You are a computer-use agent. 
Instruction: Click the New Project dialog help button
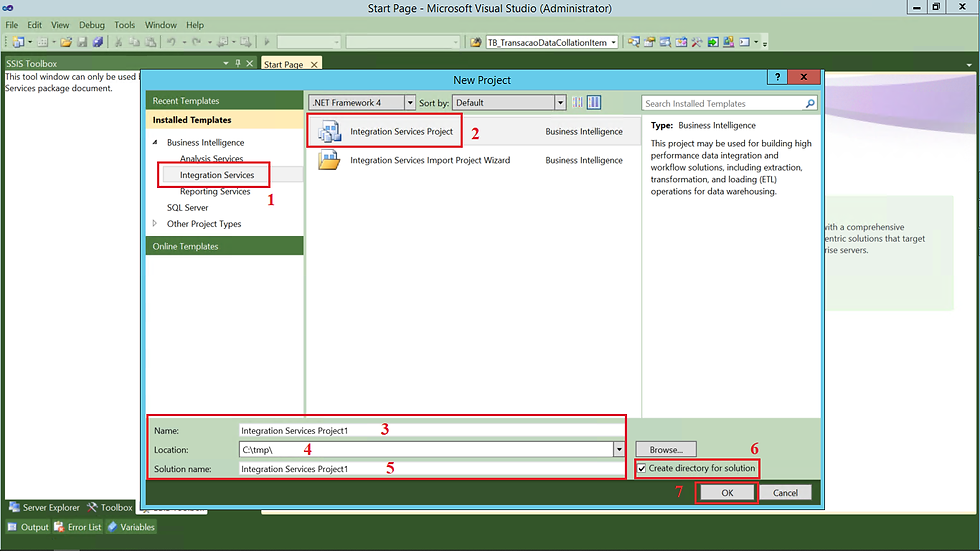point(777,77)
